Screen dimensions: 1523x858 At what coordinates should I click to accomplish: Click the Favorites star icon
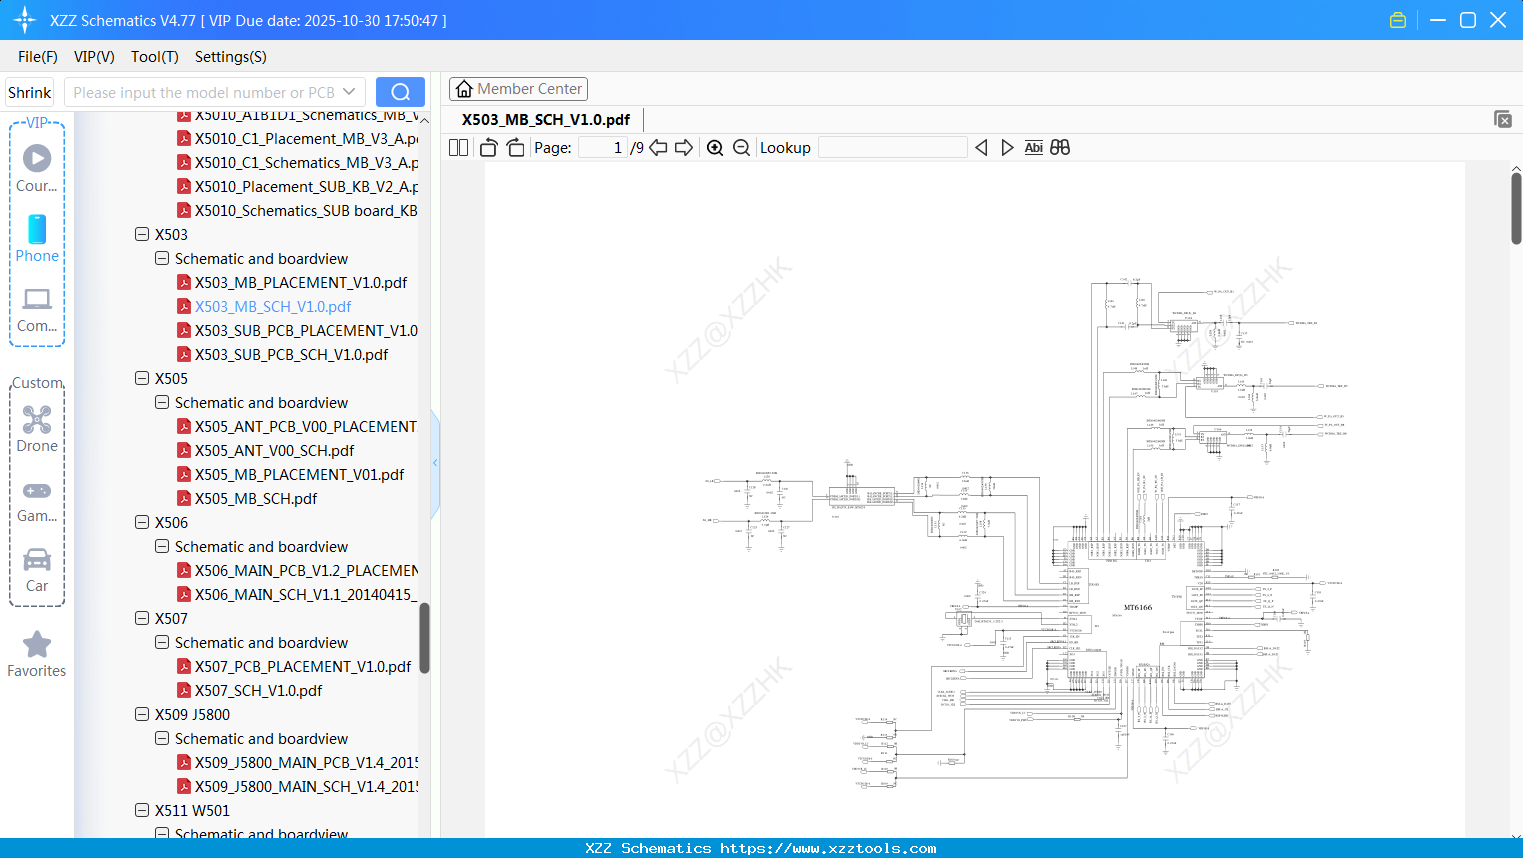(36, 645)
